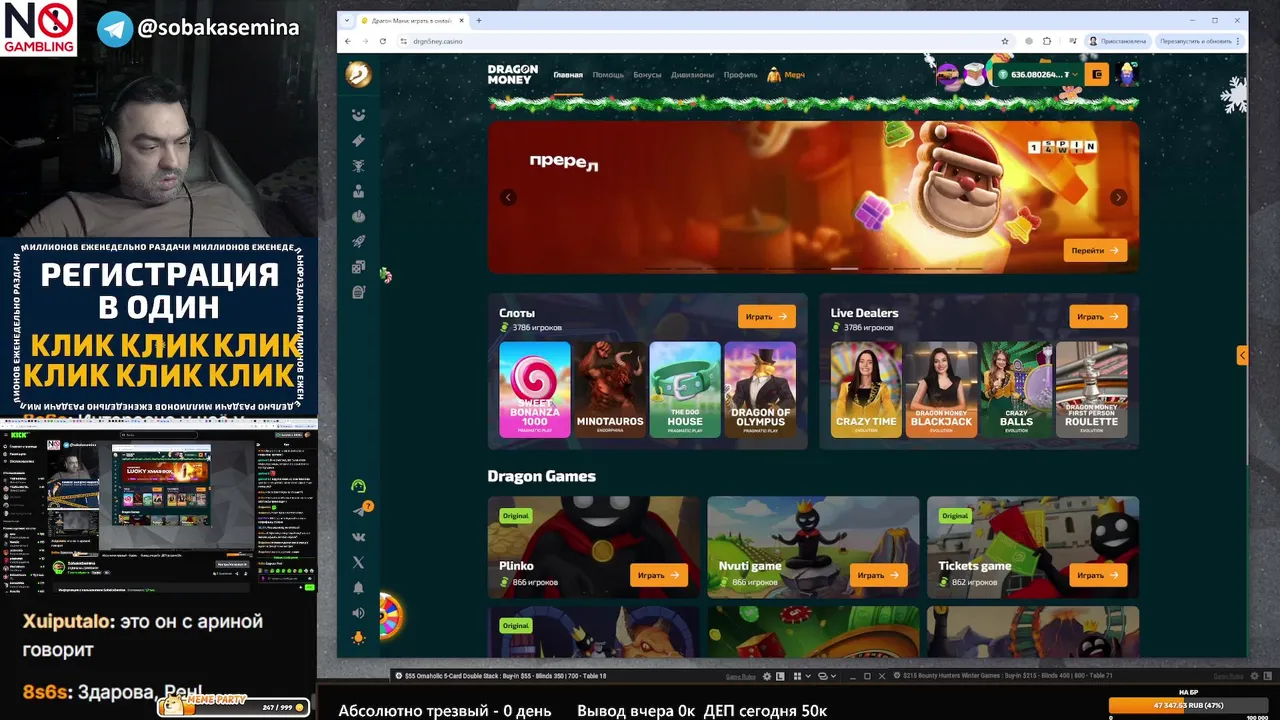Image resolution: width=1280 pixels, height=720 pixels.
Task: Go to next banner slide
Action: (1118, 197)
